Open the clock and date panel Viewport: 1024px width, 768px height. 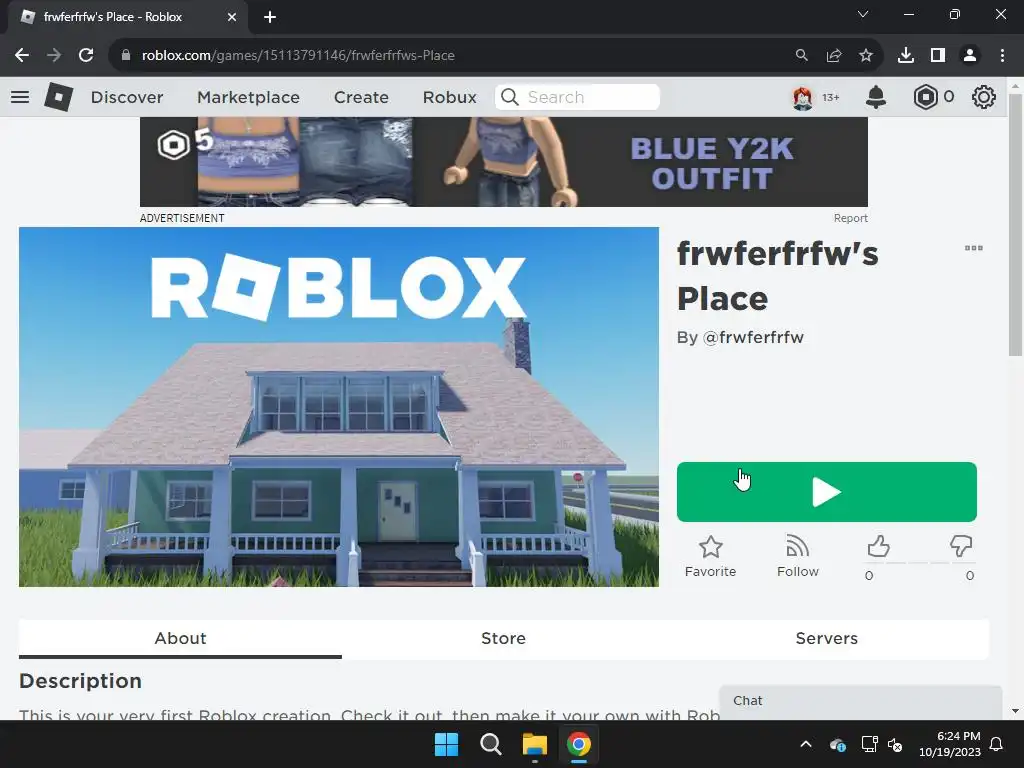point(950,744)
